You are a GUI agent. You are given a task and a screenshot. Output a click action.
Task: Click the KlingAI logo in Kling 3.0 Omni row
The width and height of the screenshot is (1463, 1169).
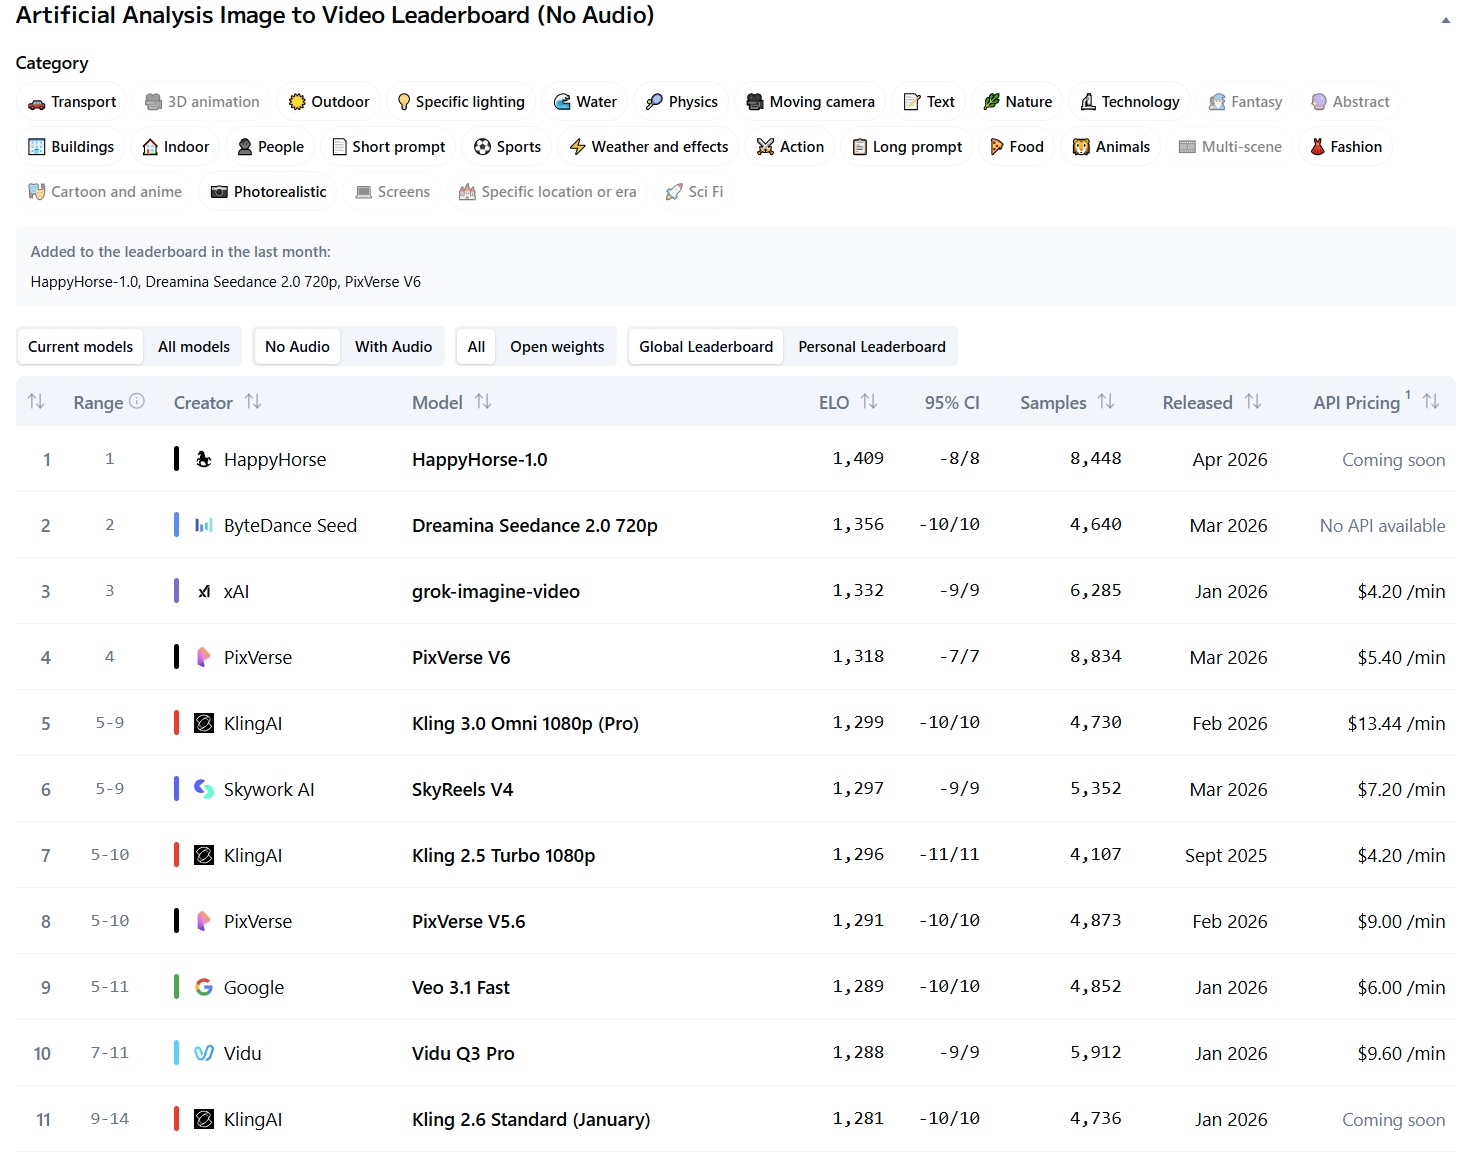[204, 723]
